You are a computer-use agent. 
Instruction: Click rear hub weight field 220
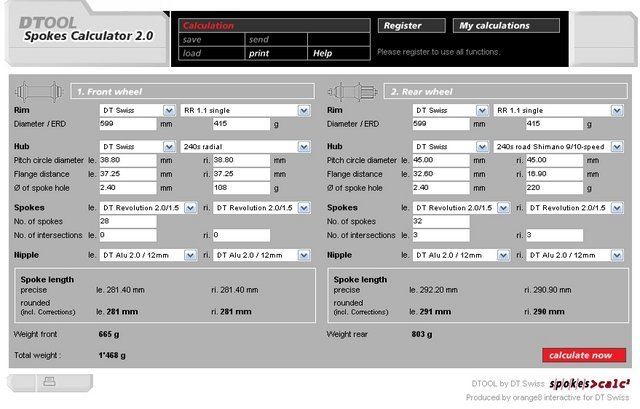(554, 188)
